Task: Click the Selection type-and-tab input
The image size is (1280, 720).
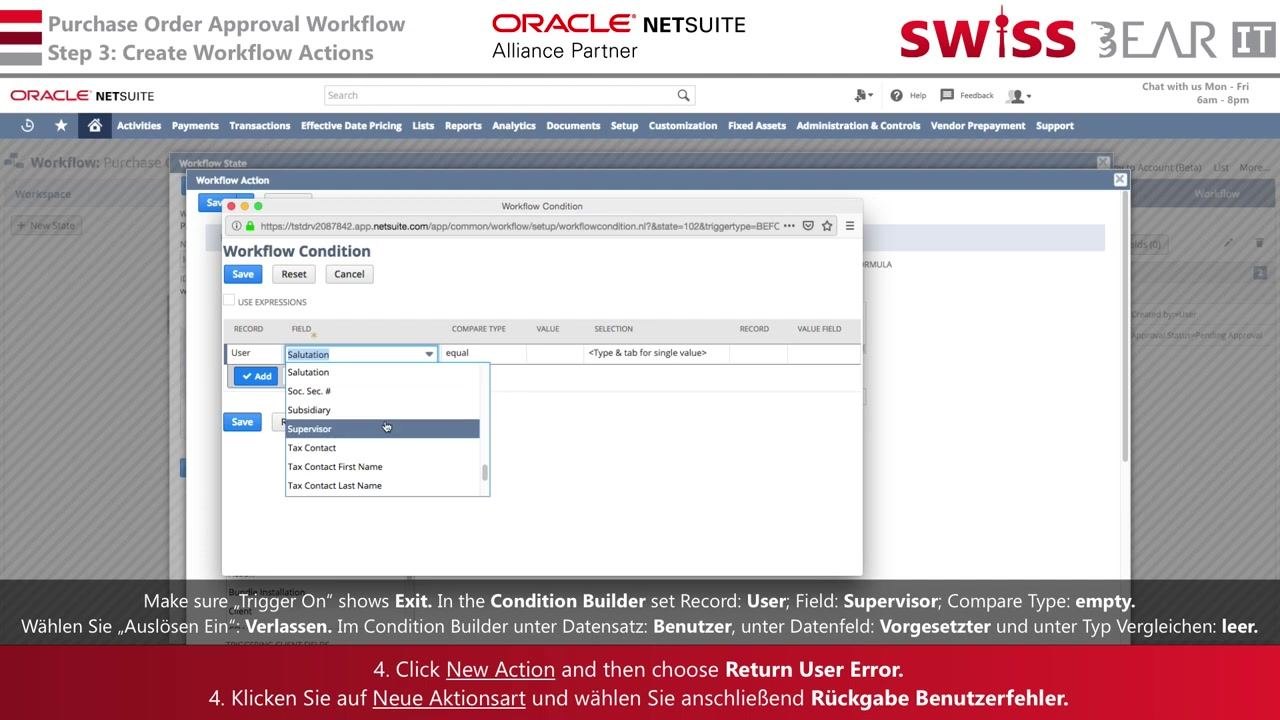Action: tap(657, 353)
